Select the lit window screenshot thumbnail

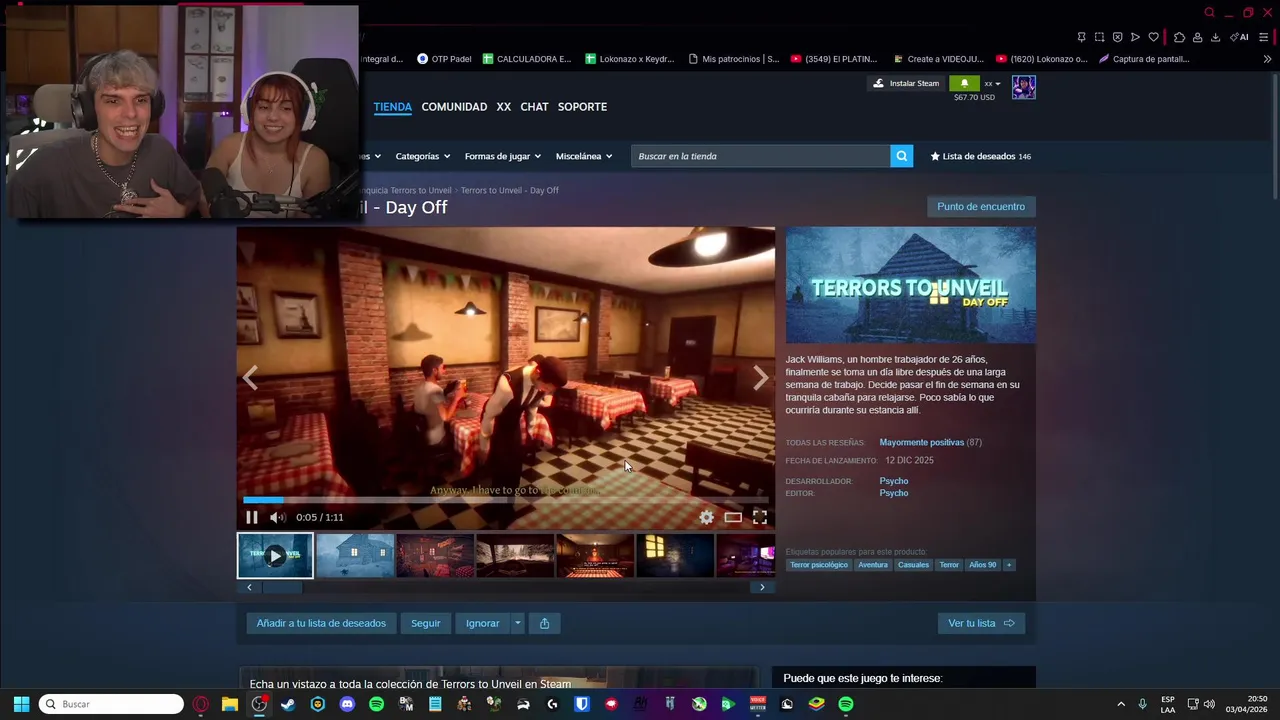coord(675,556)
